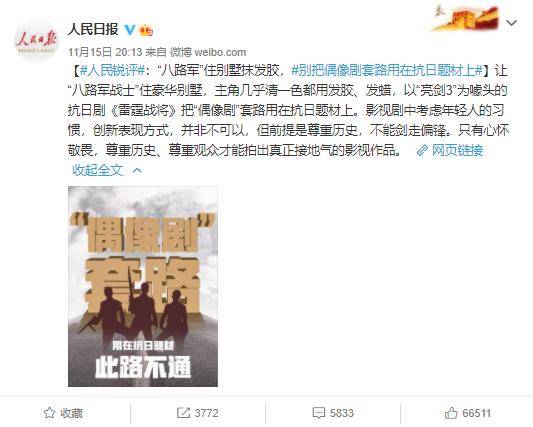533x427 pixels.
Task: Click the repost share icon
Action: (x=183, y=413)
